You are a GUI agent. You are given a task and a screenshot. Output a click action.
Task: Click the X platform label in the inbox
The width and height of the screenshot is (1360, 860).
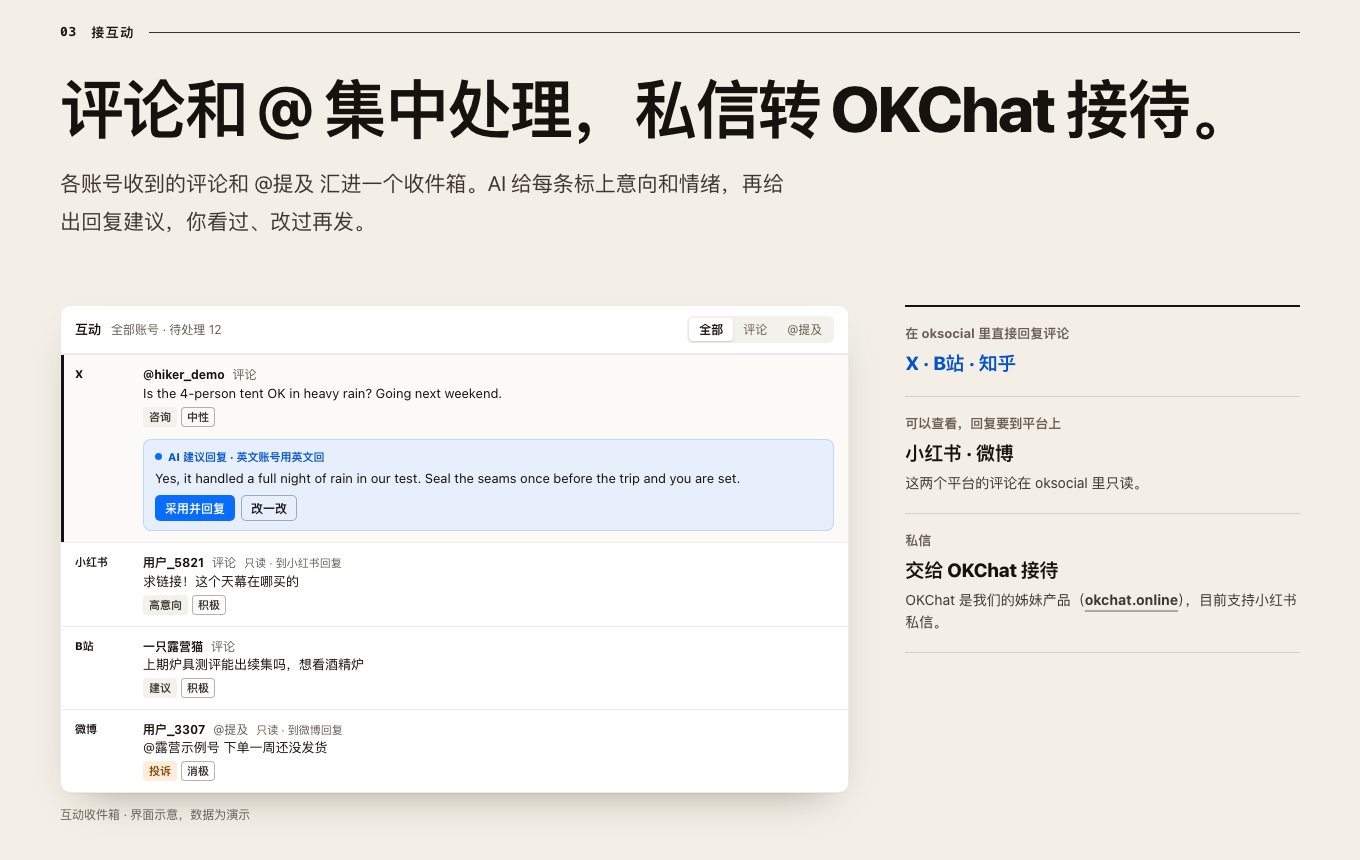[79, 374]
